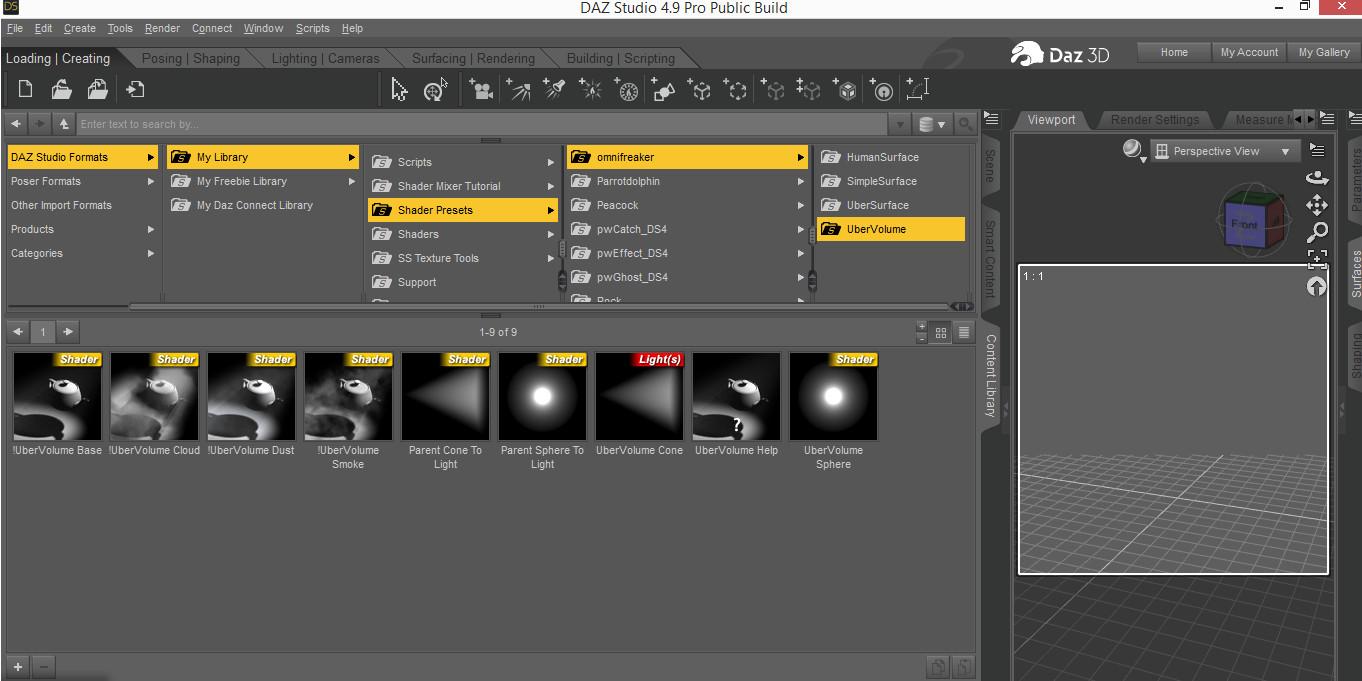This screenshot has height=681, width=1362.
Task: Switch thumbnails to list view
Action: tap(964, 332)
